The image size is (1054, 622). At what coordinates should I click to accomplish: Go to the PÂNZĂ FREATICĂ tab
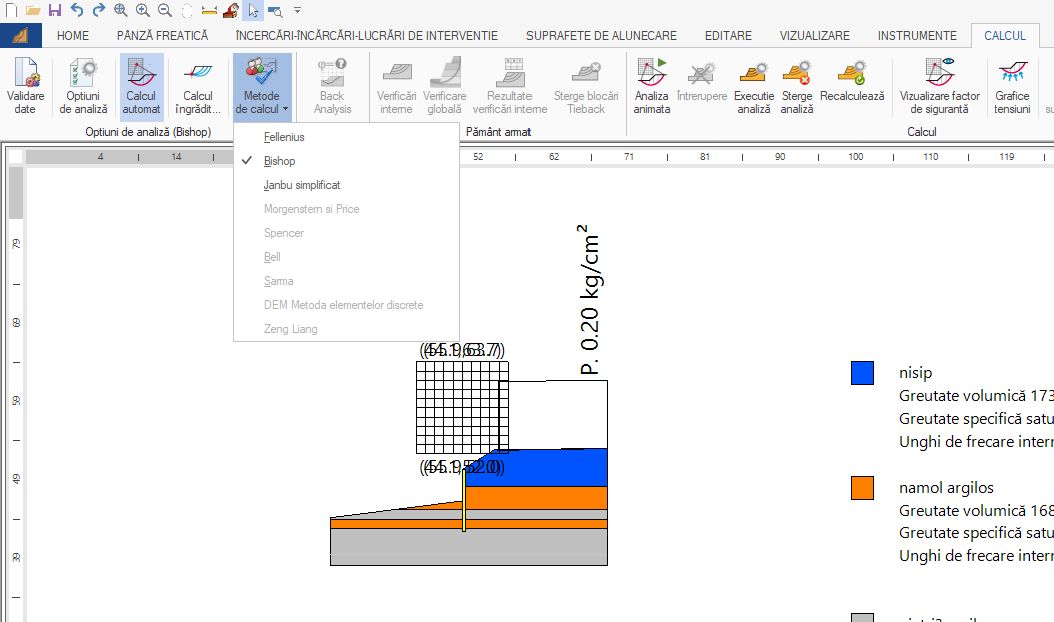(162, 36)
